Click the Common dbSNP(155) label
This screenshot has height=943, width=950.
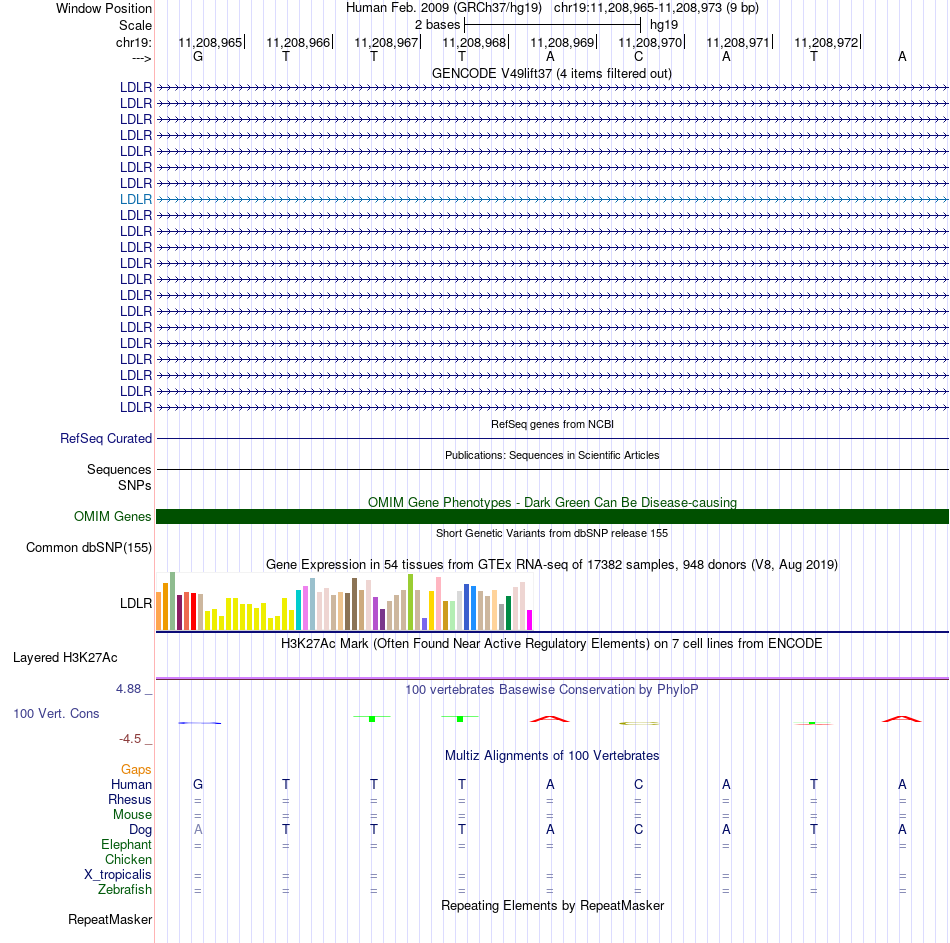(88, 547)
